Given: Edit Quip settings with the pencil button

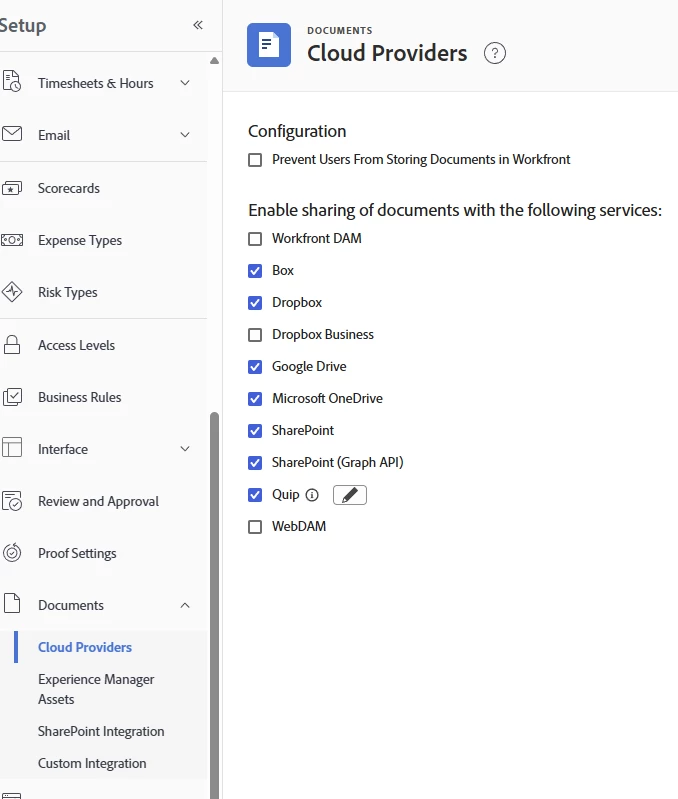Looking at the screenshot, I should click(349, 495).
